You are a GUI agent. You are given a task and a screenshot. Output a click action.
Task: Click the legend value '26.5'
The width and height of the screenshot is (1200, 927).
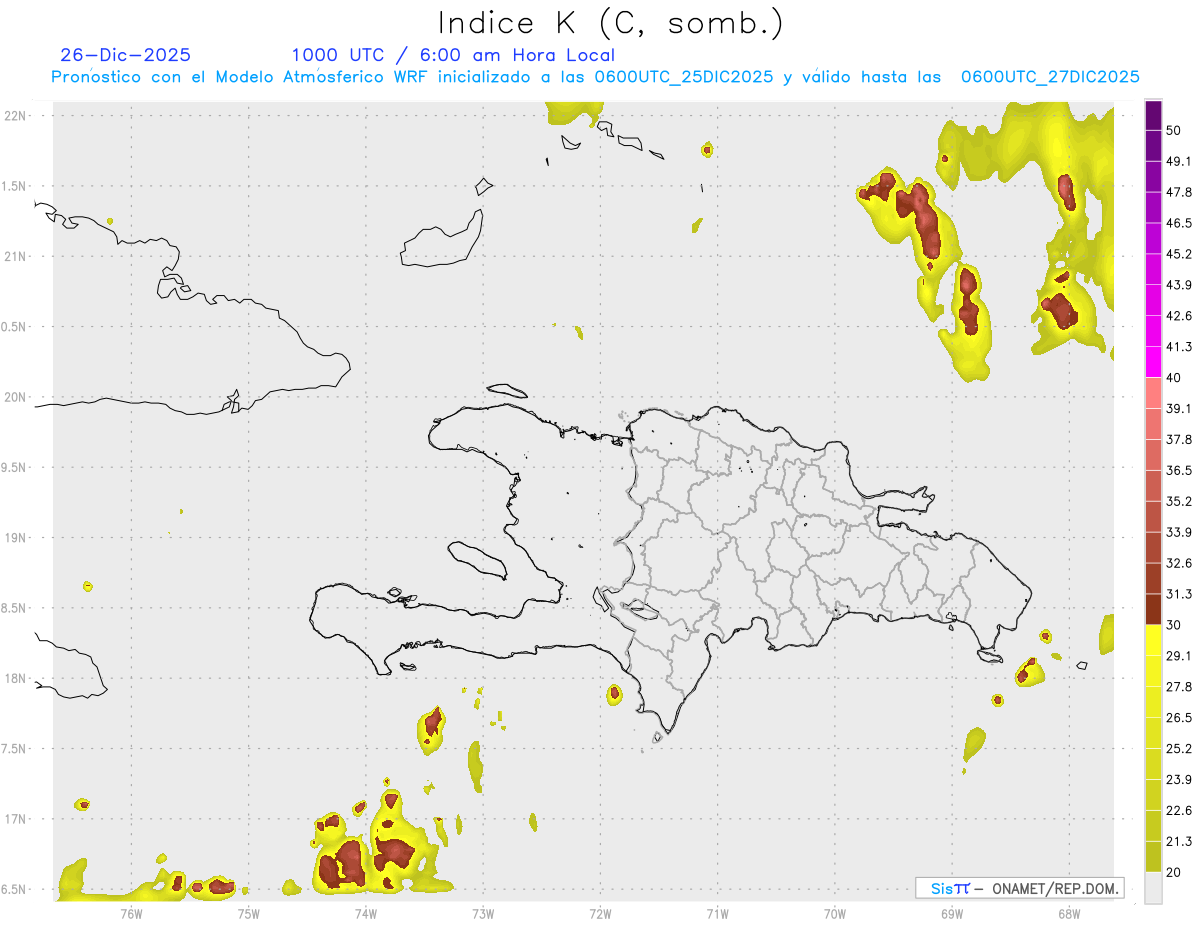1179,717
